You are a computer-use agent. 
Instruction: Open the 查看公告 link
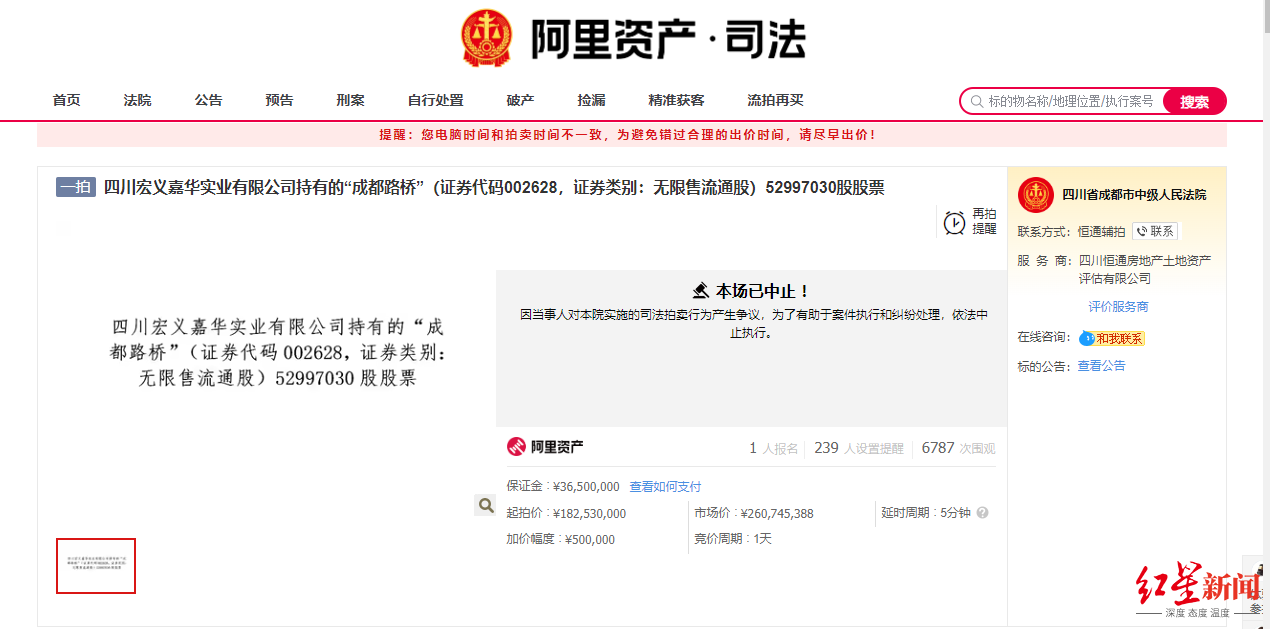[x=1101, y=366]
